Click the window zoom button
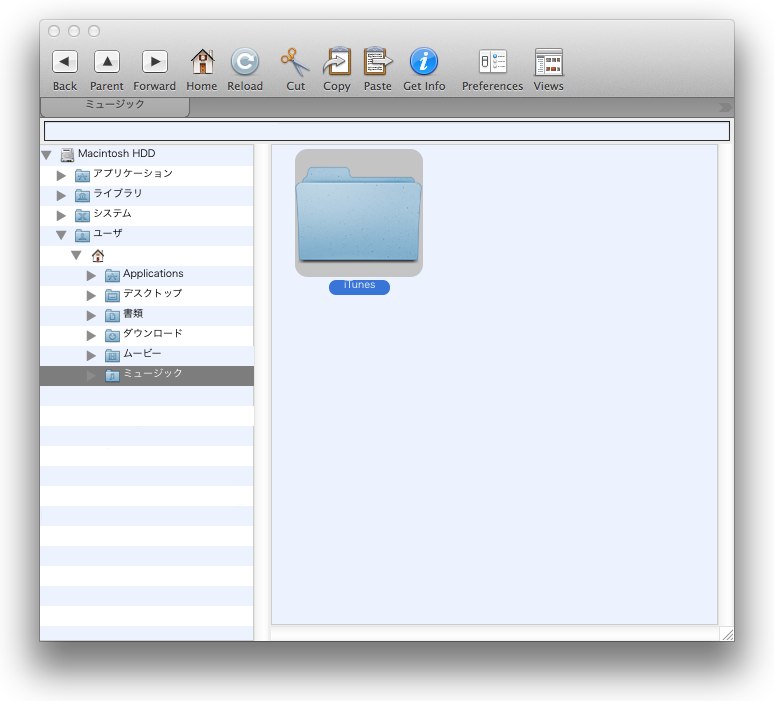Image resolution: width=774 pixels, height=701 pixels. (94, 31)
